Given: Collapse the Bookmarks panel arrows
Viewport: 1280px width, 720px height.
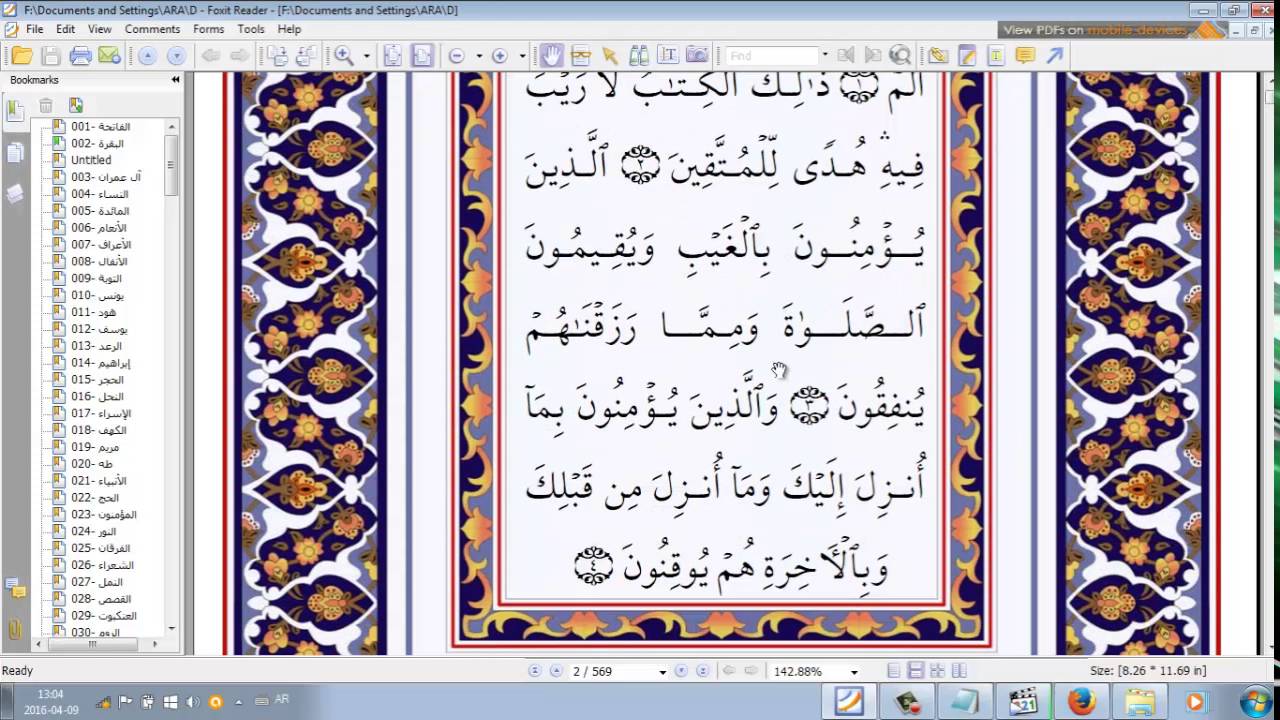Looking at the screenshot, I should click(176, 80).
